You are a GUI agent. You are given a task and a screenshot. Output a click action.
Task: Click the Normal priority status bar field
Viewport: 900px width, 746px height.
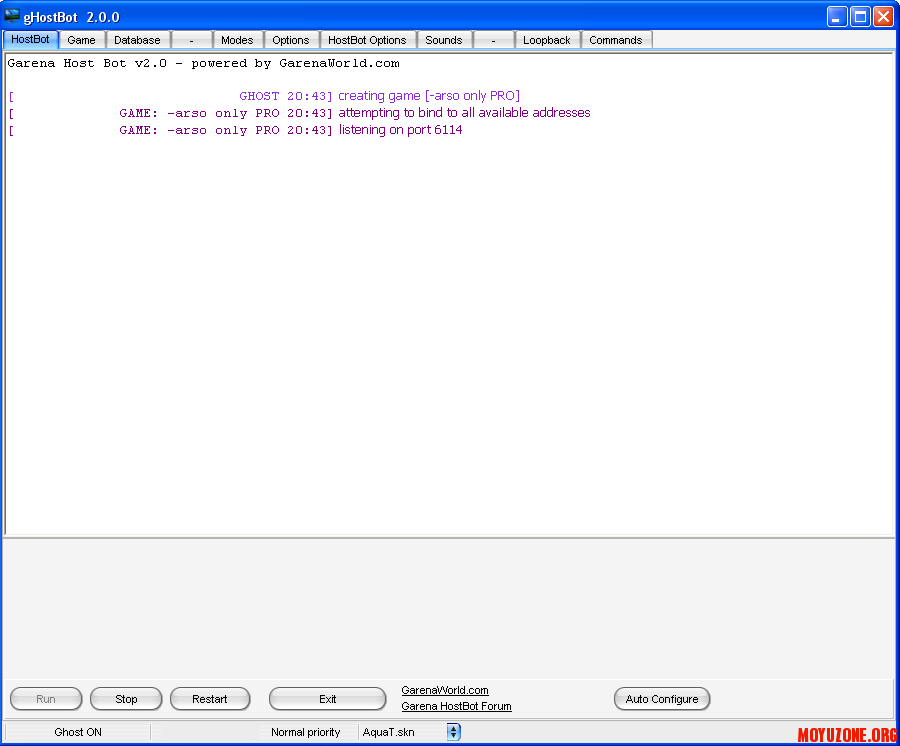tap(305, 732)
